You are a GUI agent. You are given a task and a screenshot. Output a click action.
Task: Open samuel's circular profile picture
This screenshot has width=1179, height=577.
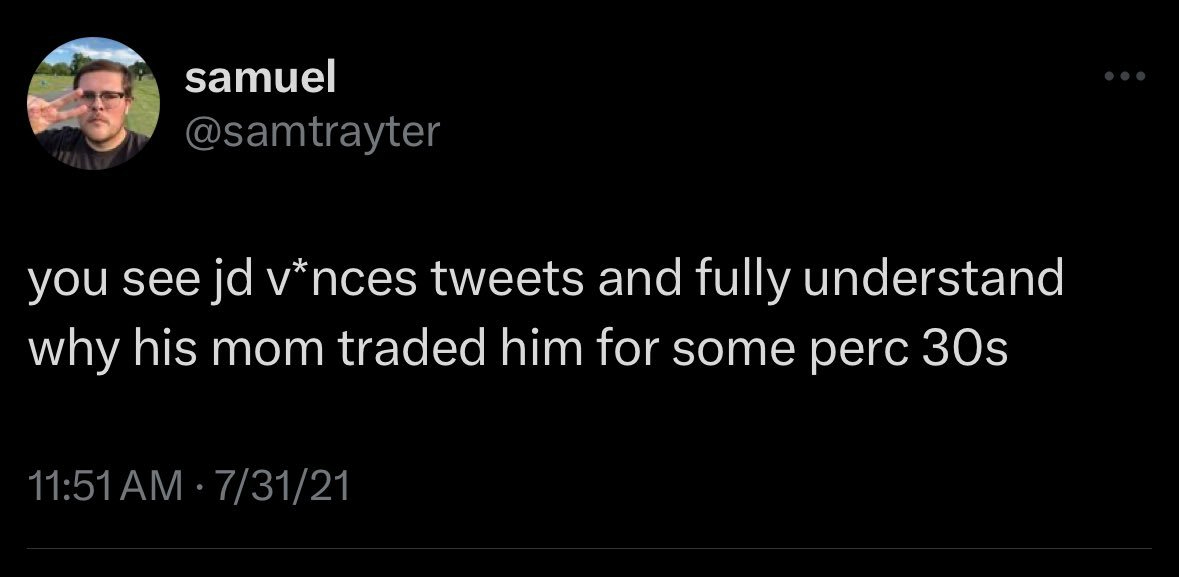click(x=92, y=103)
